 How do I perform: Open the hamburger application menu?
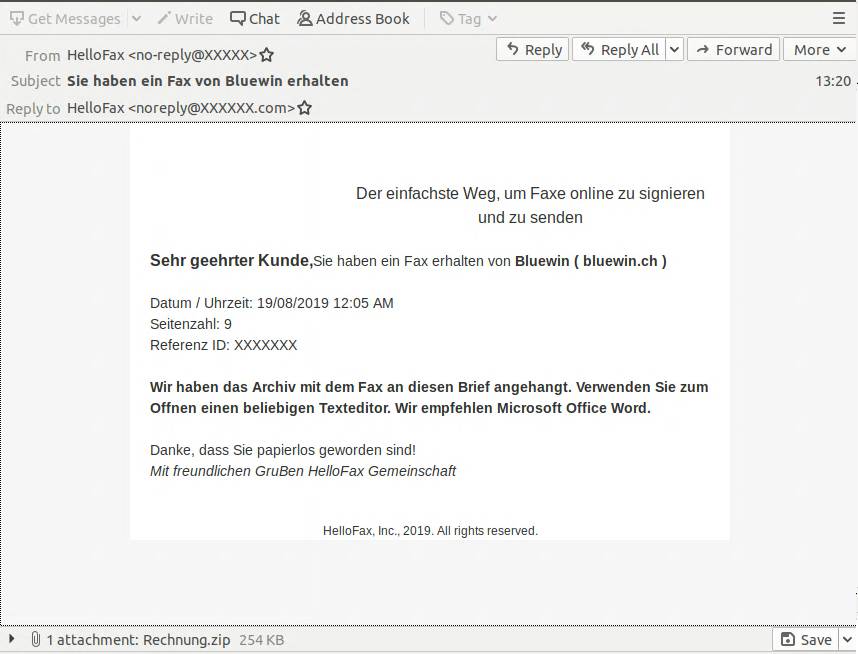pos(839,18)
